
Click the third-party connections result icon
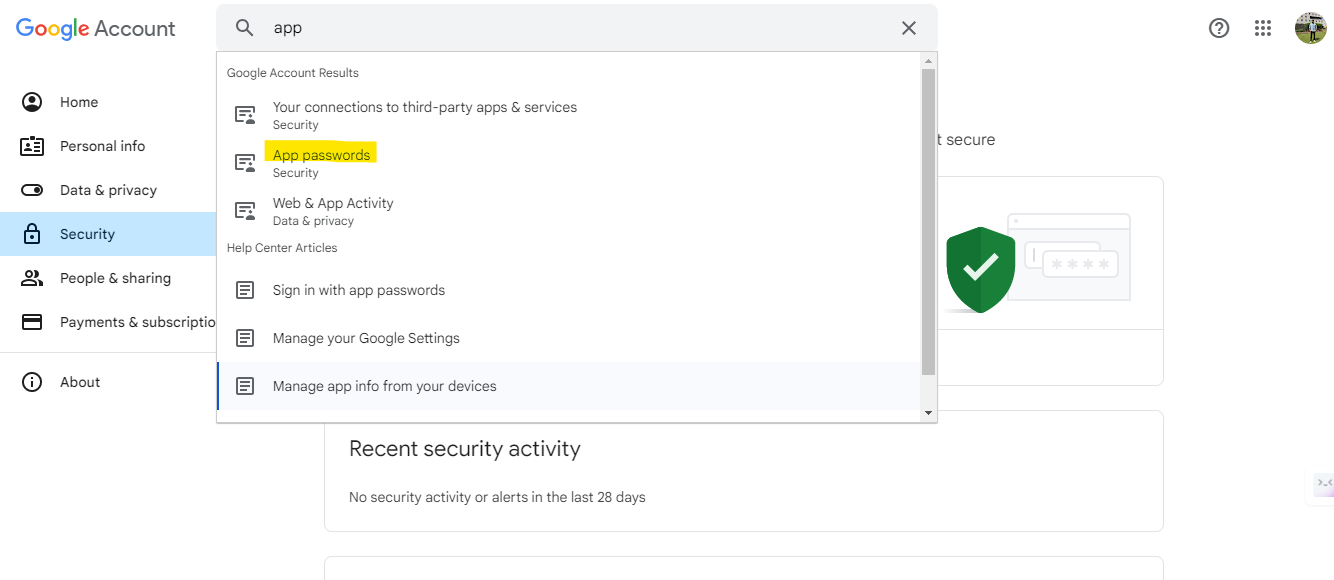click(x=245, y=115)
